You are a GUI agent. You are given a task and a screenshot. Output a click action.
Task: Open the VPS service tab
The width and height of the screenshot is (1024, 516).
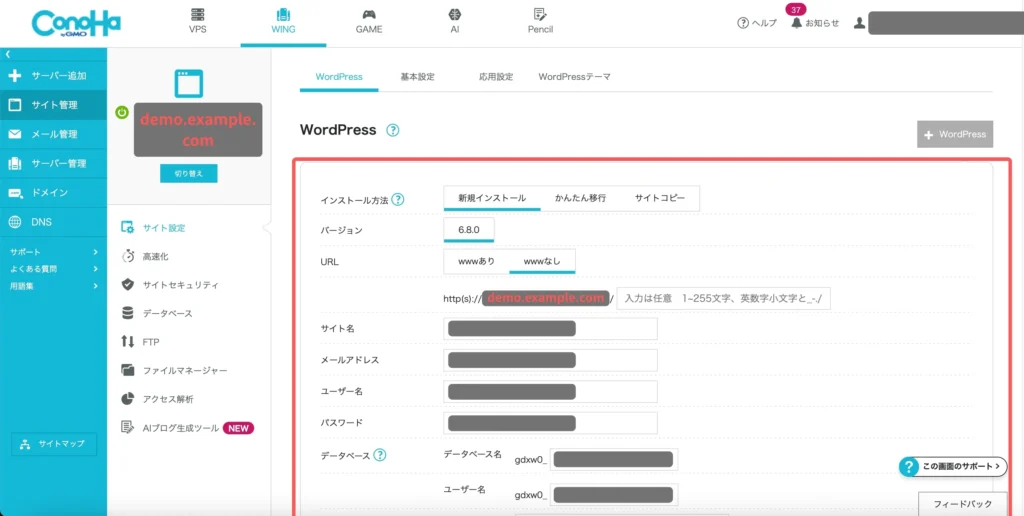[197, 21]
